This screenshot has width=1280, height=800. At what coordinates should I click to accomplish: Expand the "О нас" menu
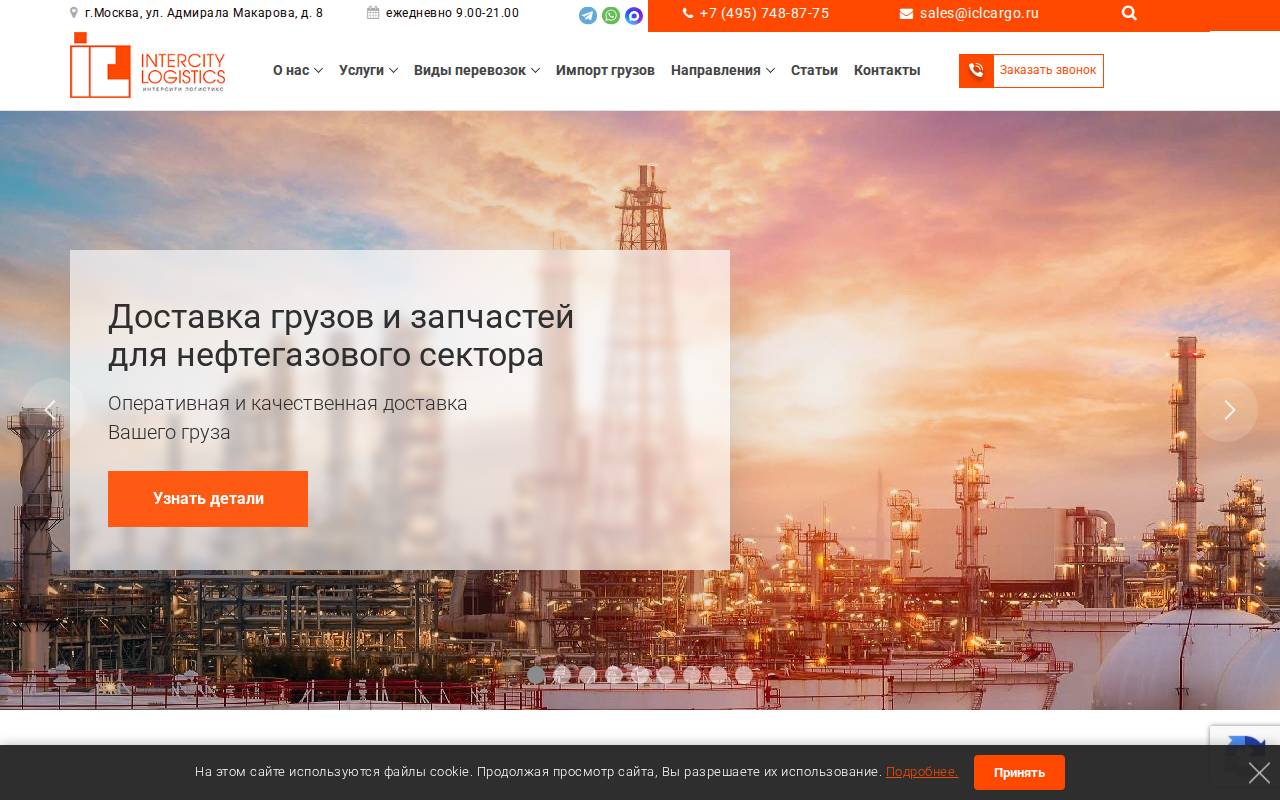click(x=298, y=70)
